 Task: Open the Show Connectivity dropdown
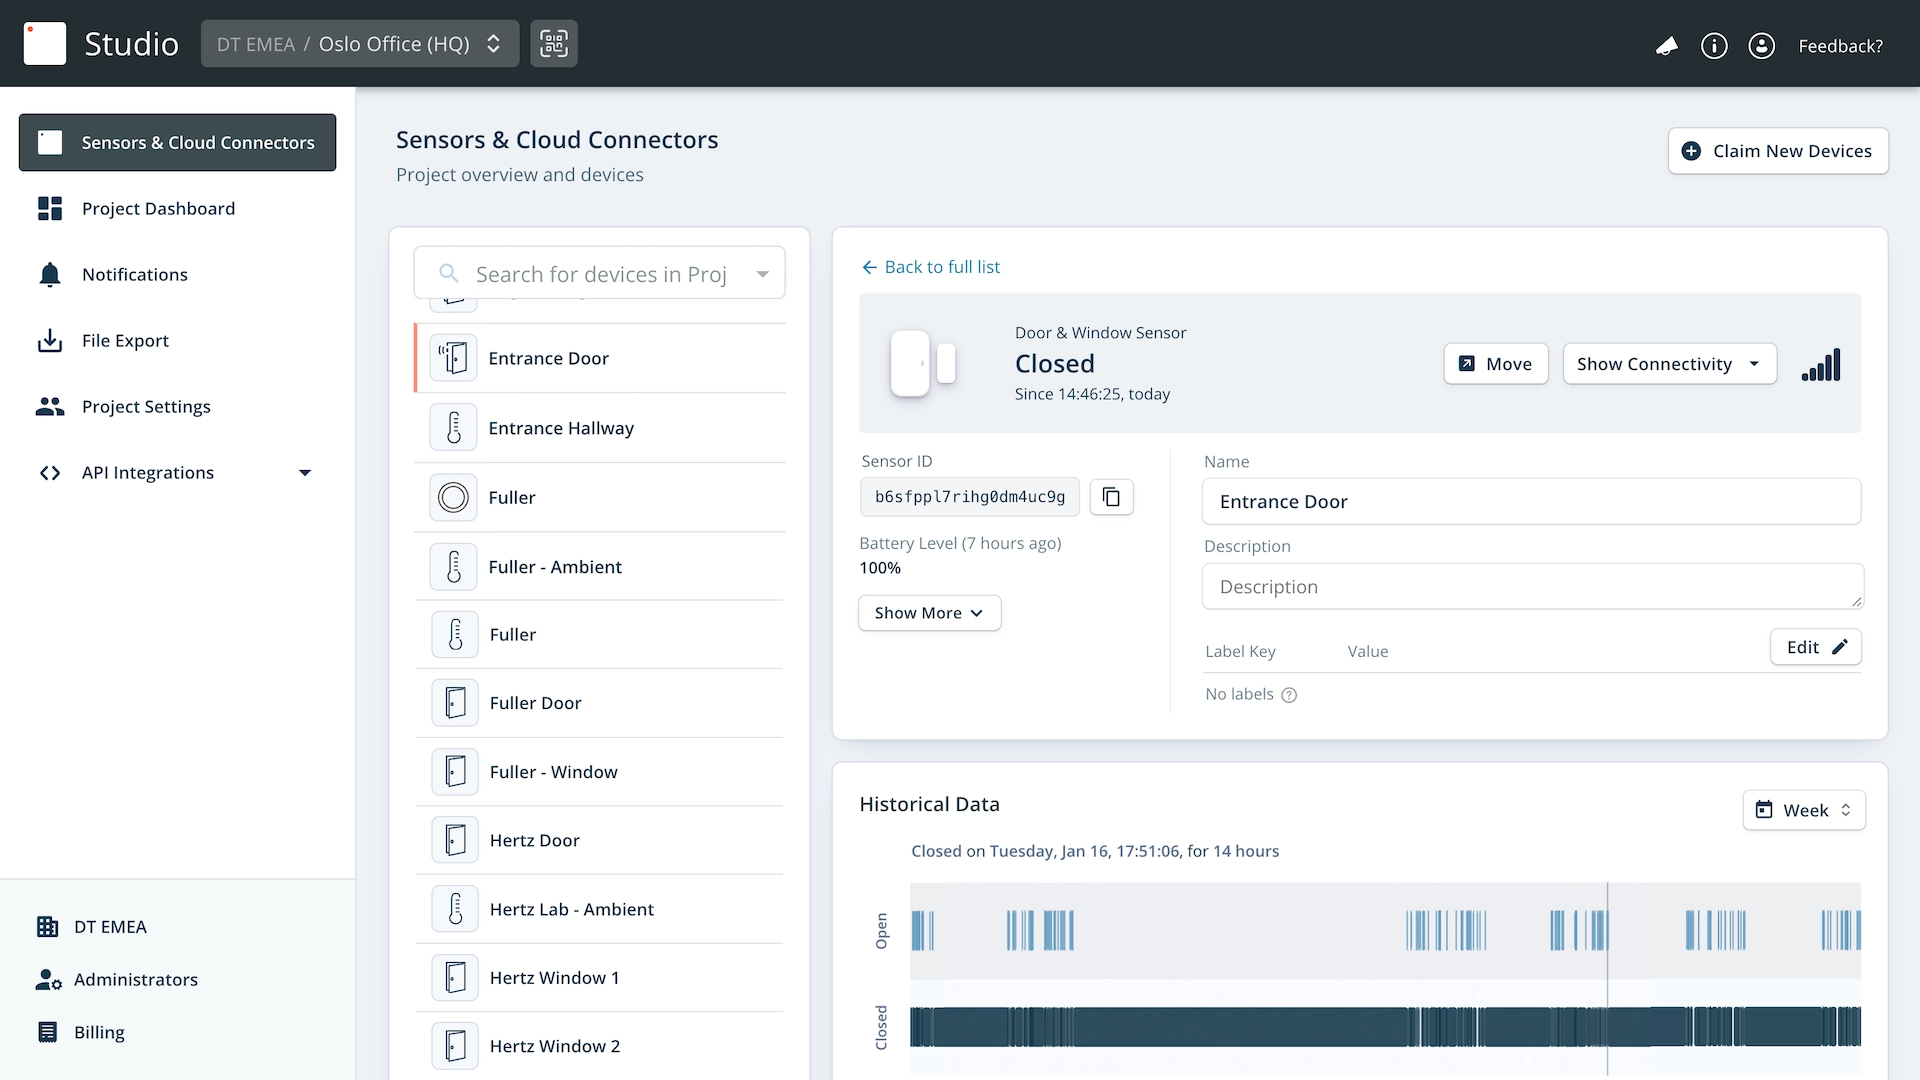tap(1669, 364)
